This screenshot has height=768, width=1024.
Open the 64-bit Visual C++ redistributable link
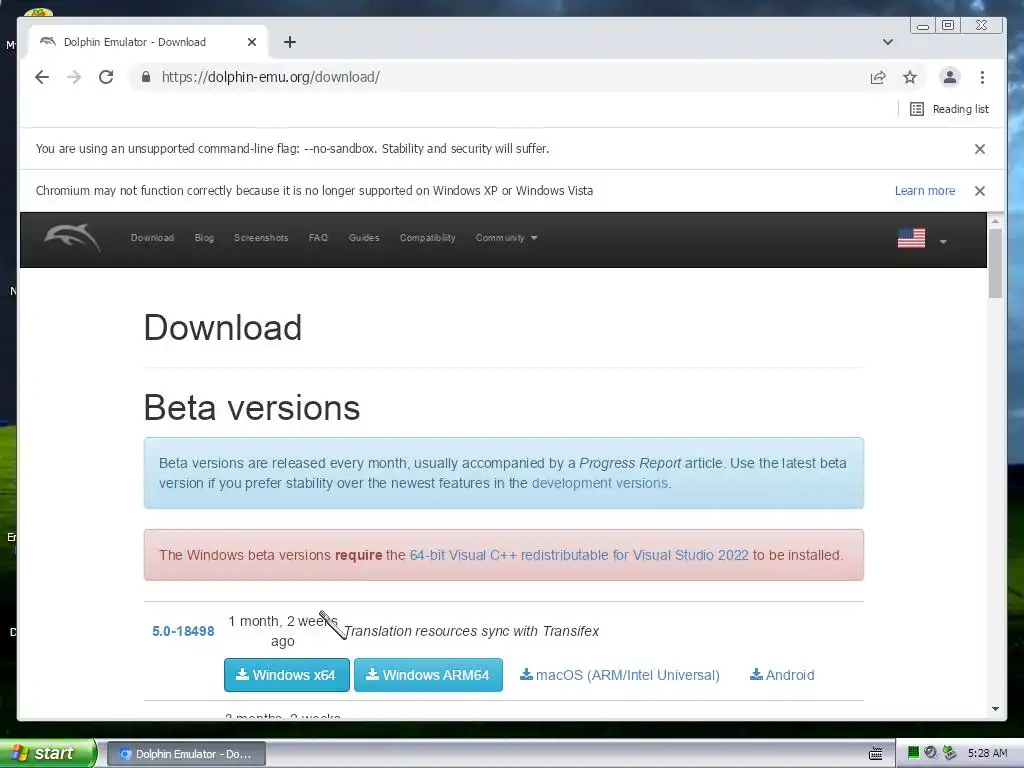(579, 555)
